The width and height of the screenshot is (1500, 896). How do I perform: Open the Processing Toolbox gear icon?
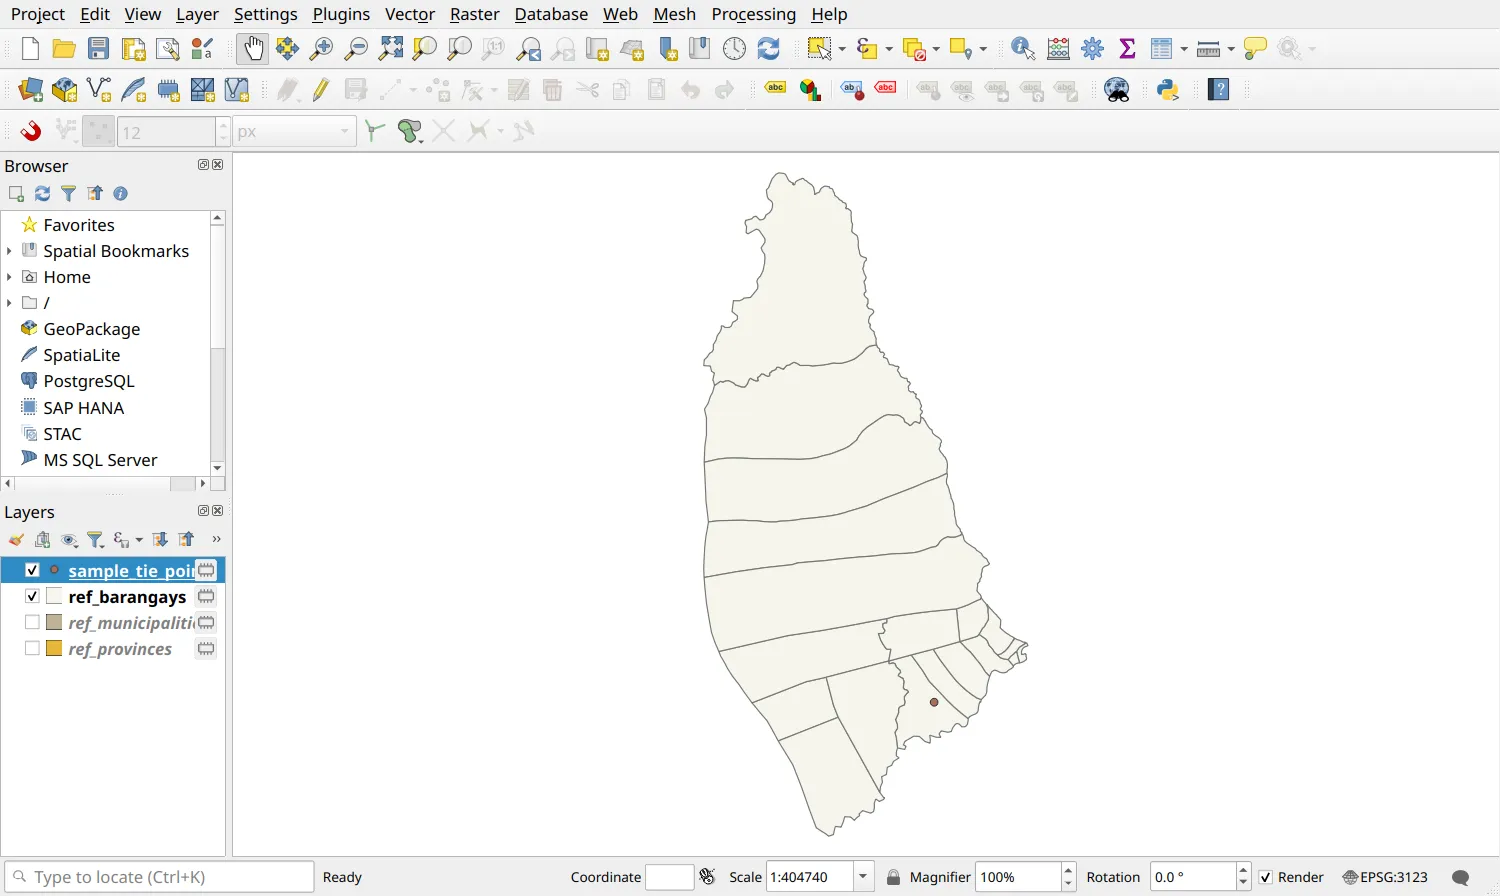tap(1093, 48)
